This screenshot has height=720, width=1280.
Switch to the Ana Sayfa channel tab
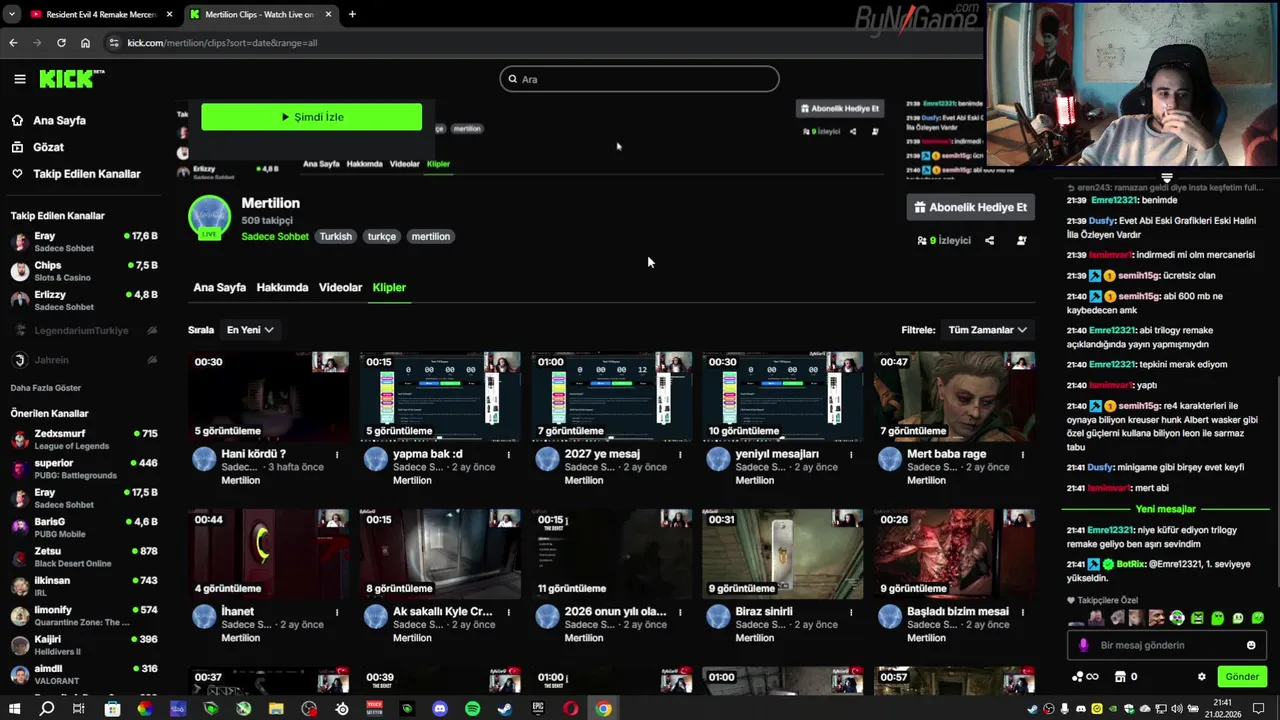point(219,288)
